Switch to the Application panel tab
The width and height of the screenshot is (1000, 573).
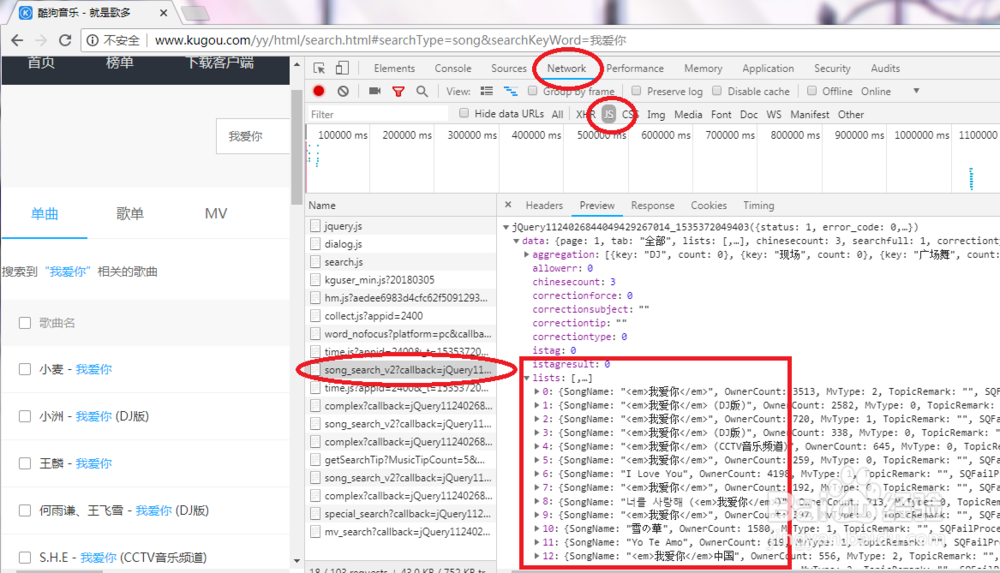(x=768, y=68)
